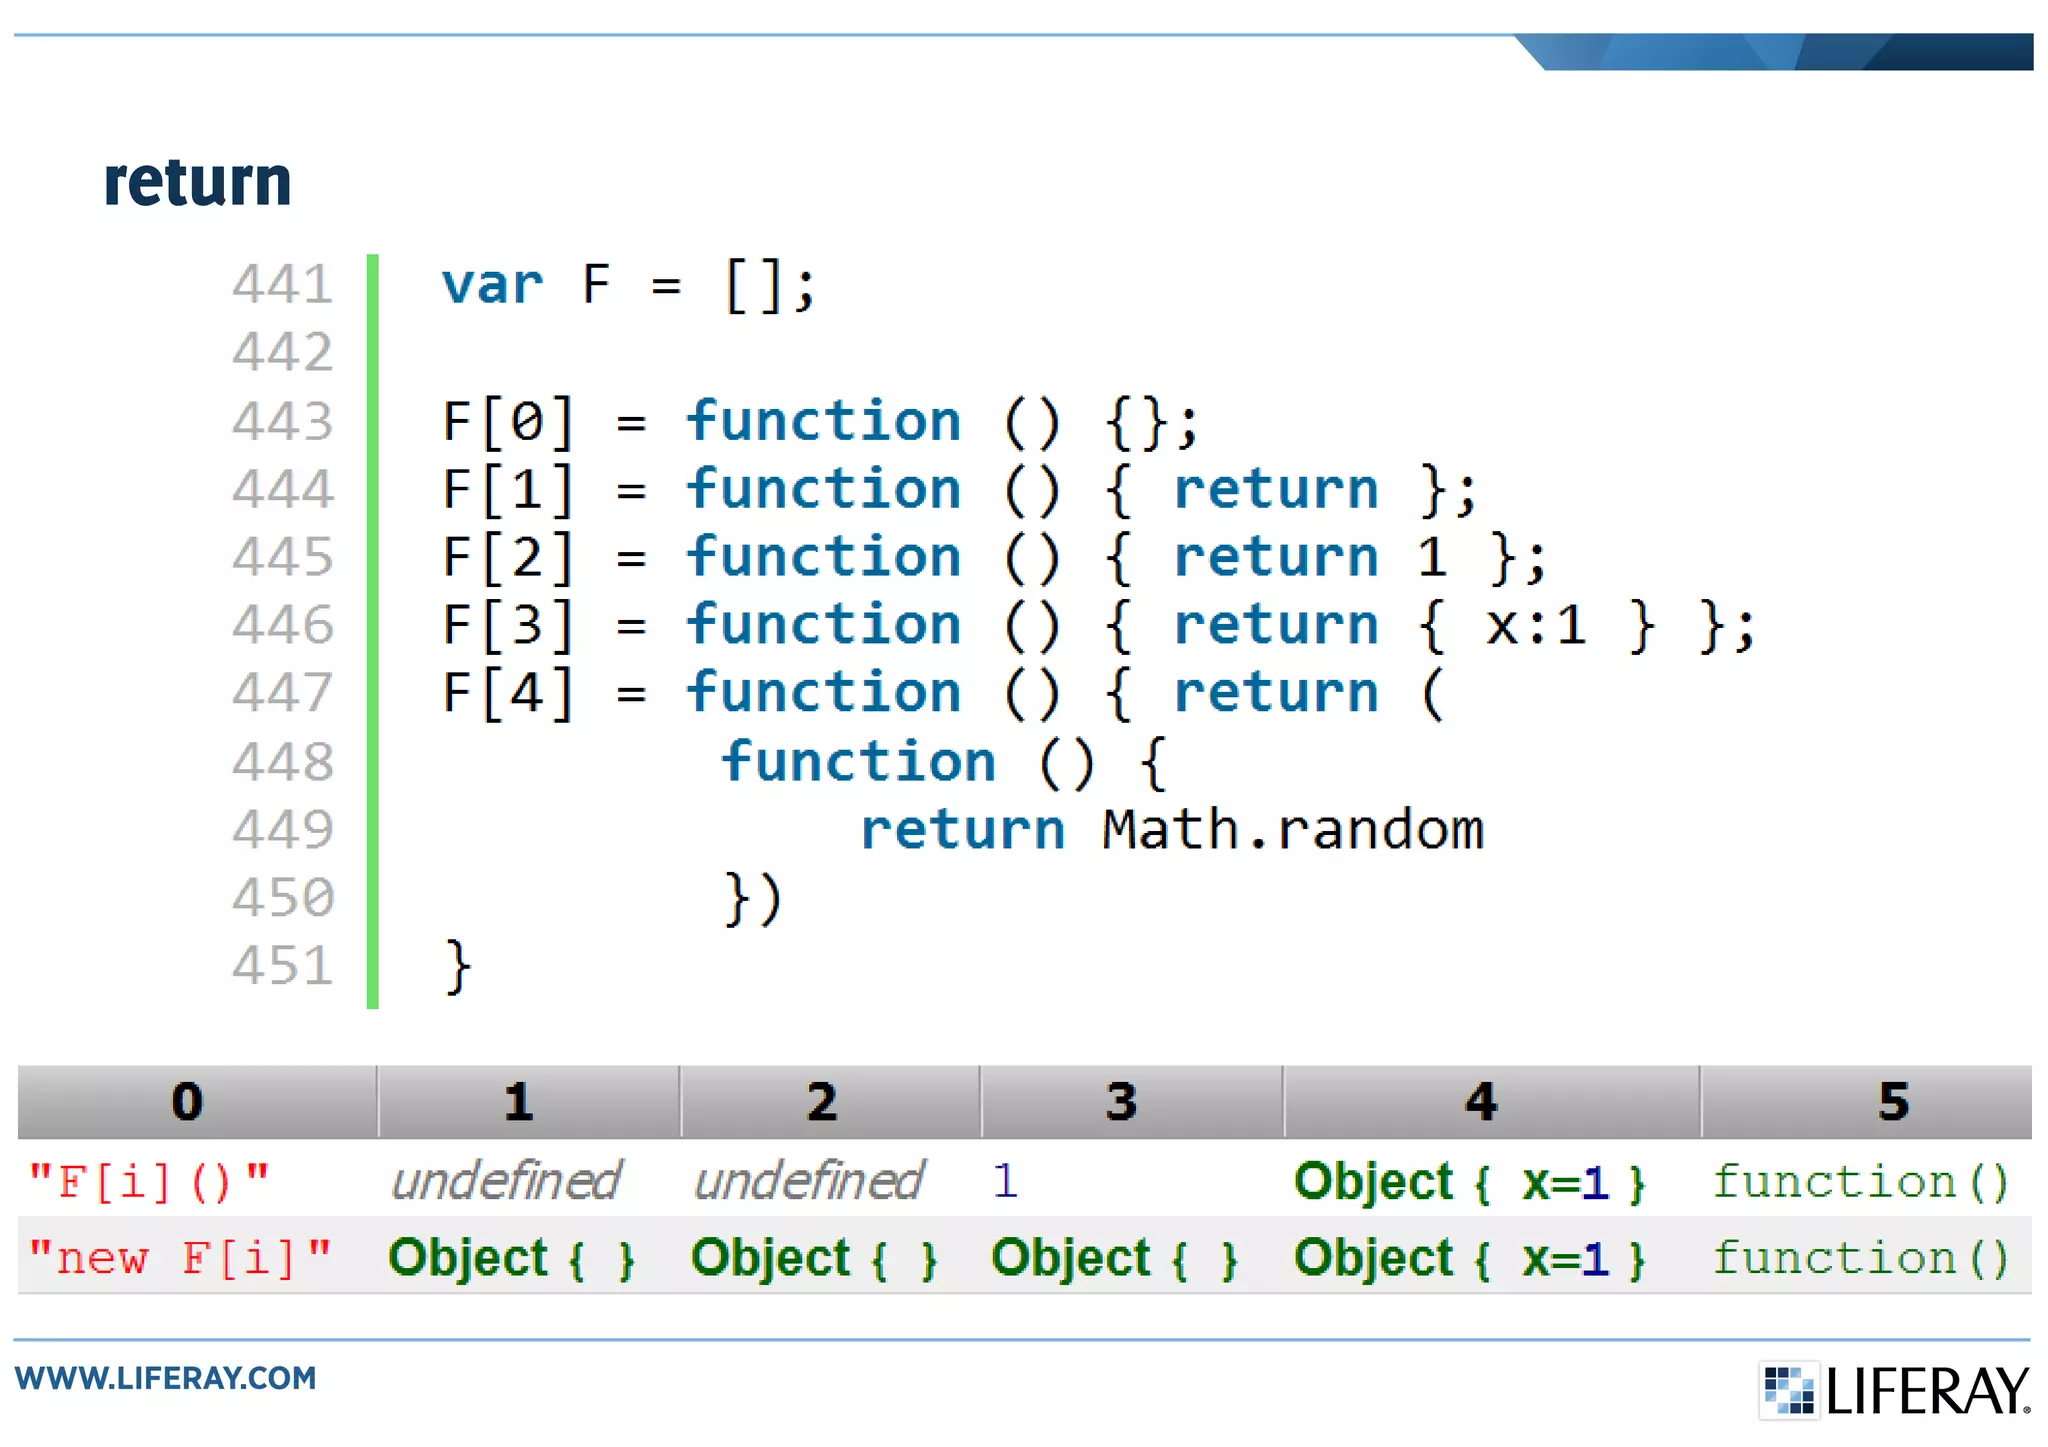Click column header 3 in the table
This screenshot has width=2048, height=1447.
pyautogui.click(x=1121, y=1102)
